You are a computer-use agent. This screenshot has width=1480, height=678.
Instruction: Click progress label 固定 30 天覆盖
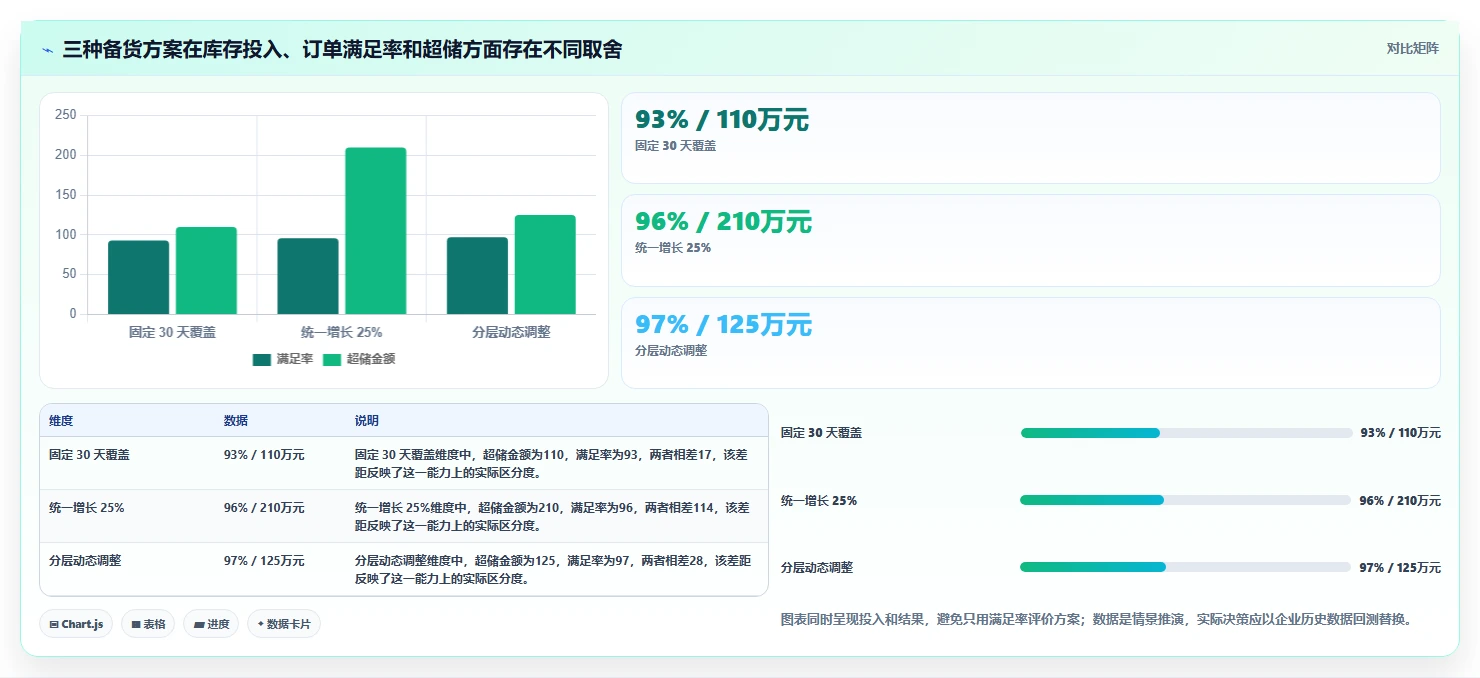click(821, 433)
